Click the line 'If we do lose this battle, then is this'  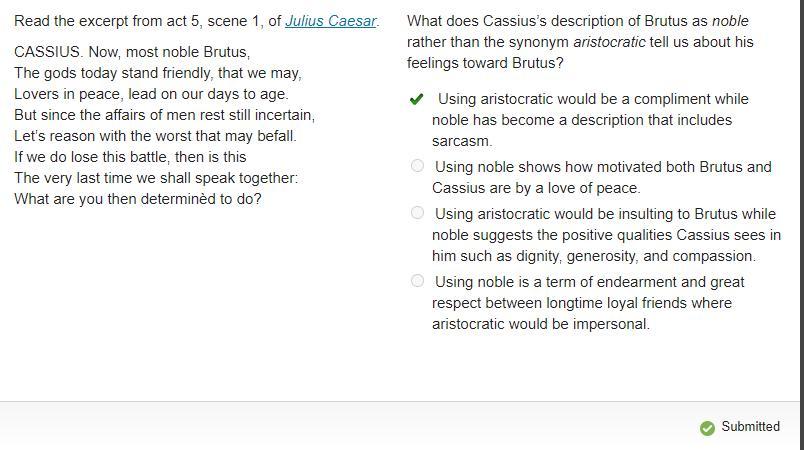130,157
